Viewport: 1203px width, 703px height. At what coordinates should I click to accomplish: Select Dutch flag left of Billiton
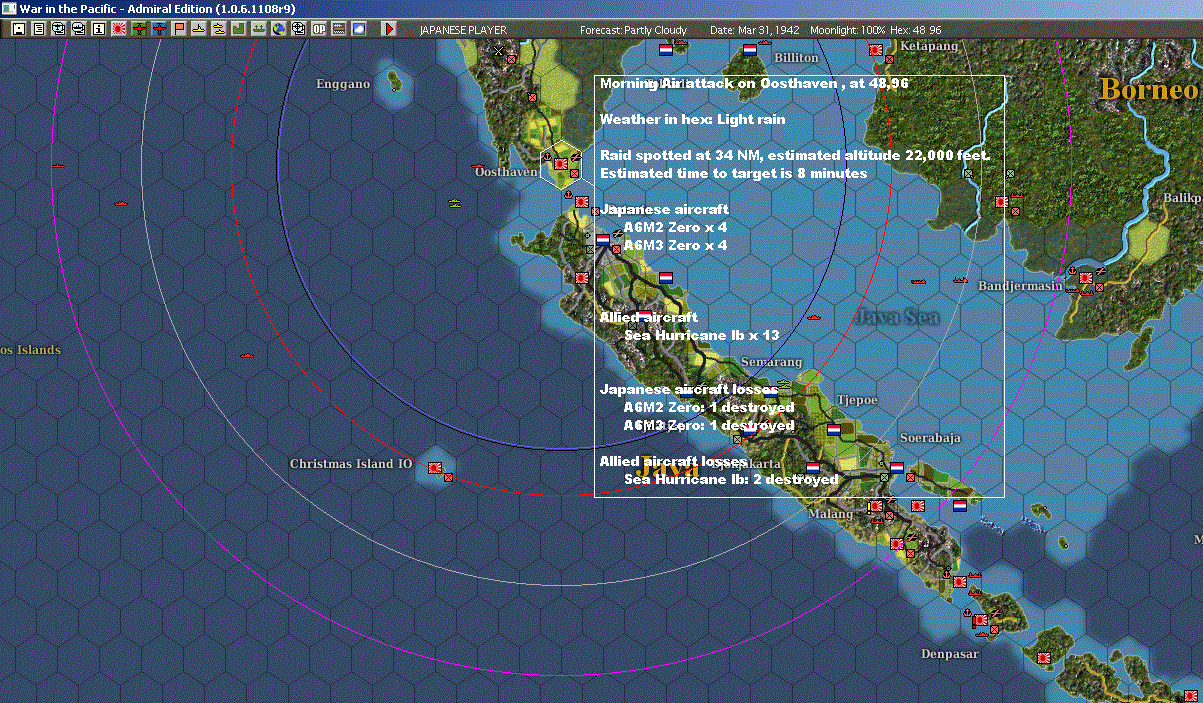[749, 49]
